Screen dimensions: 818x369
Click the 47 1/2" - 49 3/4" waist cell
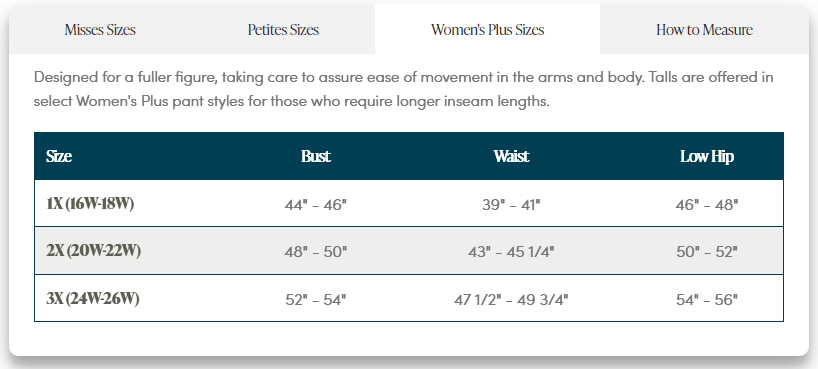511,300
